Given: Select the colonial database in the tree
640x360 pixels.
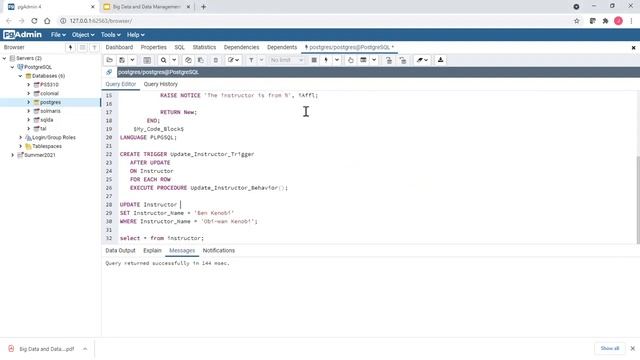Looking at the screenshot, I should (49, 93).
